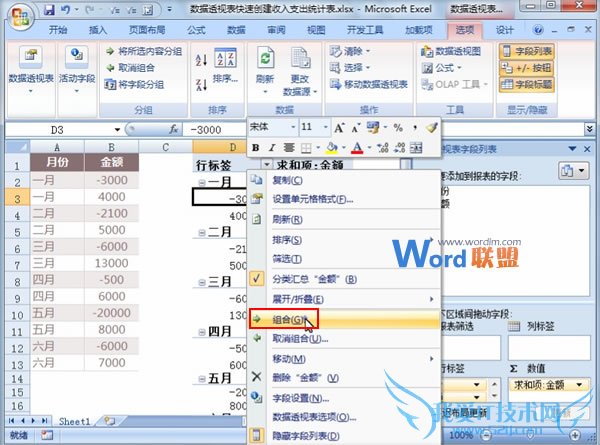Select cell B7 containing 13000

pyautogui.click(x=111, y=263)
